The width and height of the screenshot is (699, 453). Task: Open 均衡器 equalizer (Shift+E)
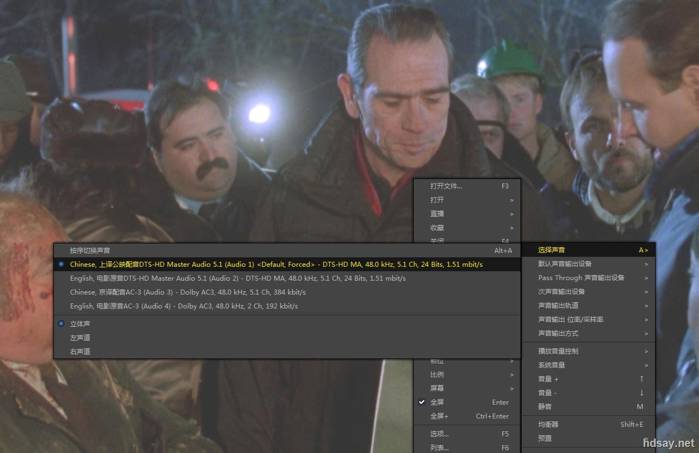588,424
